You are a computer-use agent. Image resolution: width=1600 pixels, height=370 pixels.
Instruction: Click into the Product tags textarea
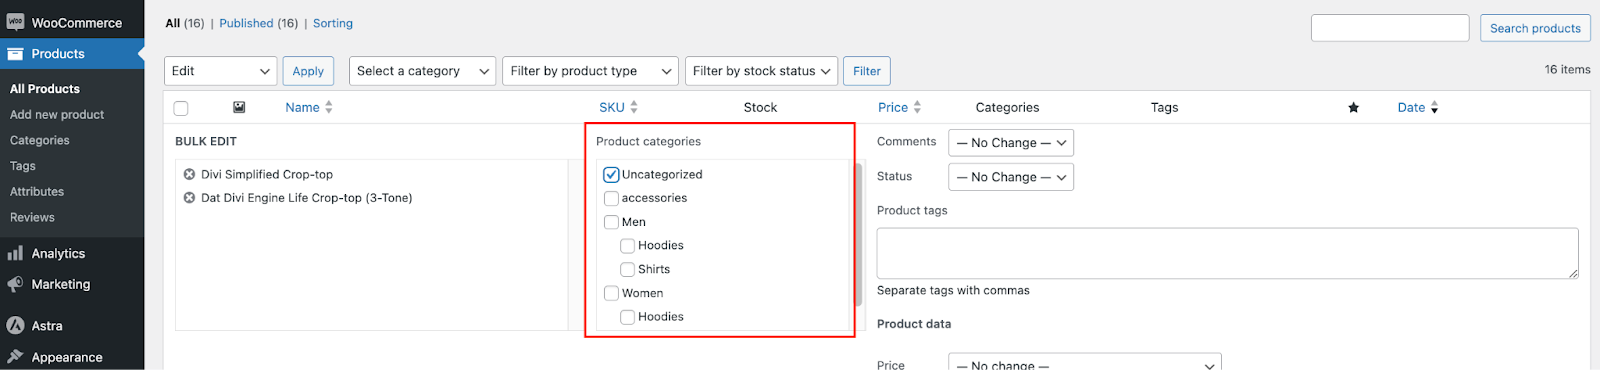coord(1227,253)
